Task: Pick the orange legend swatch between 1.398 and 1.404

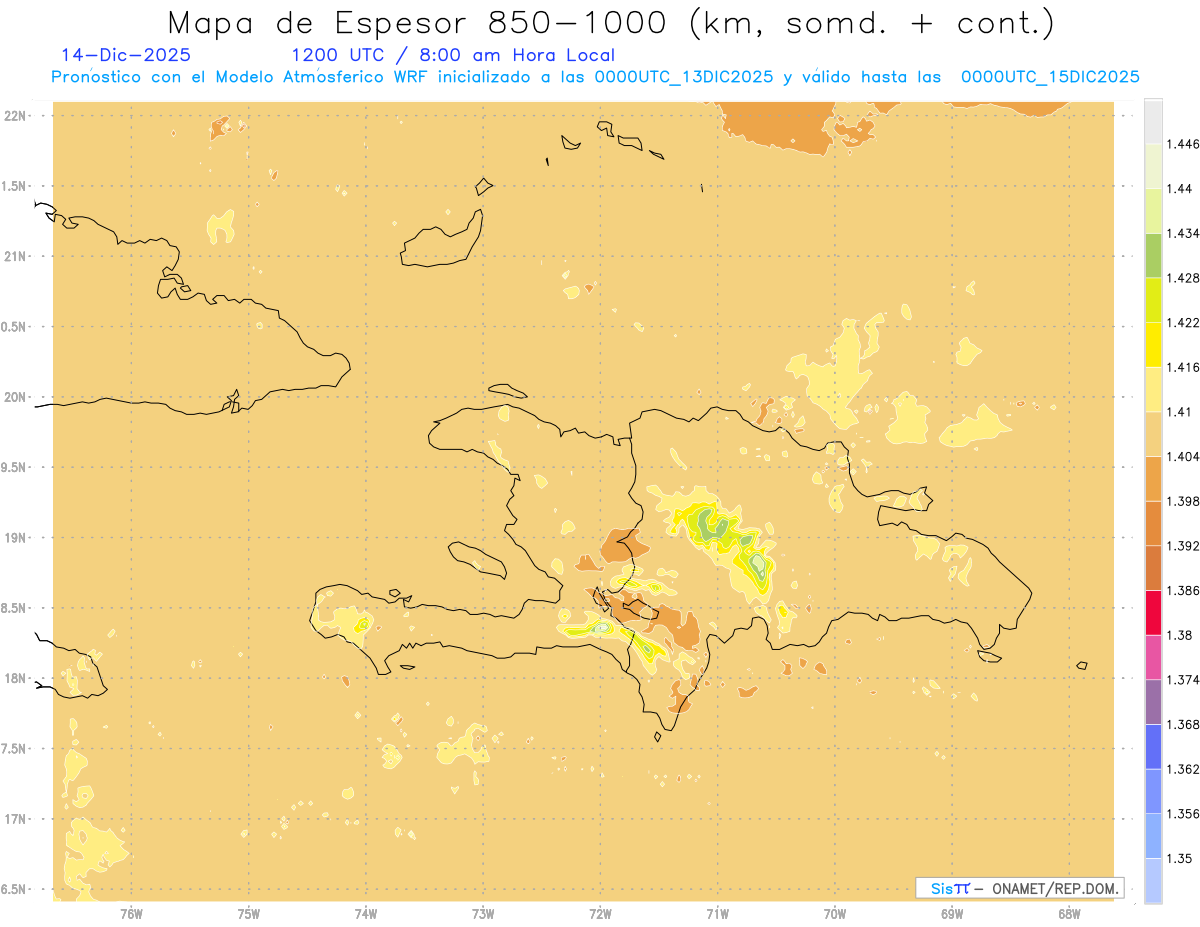Action: point(1153,478)
